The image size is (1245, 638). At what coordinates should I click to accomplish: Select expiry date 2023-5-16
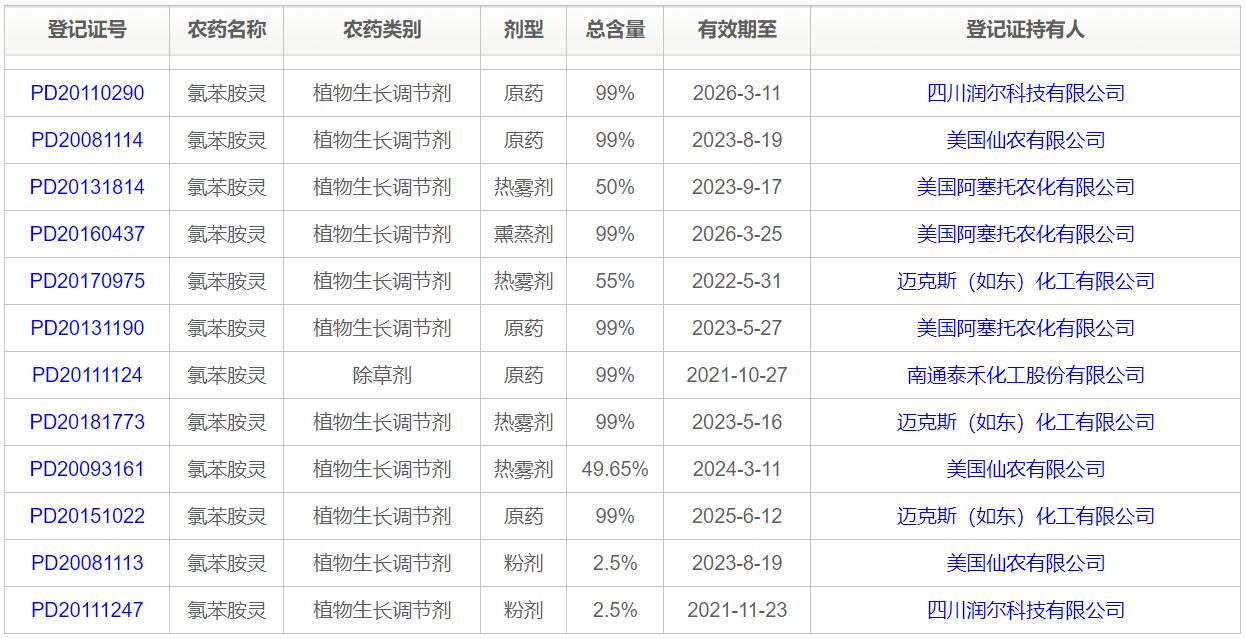pos(737,422)
